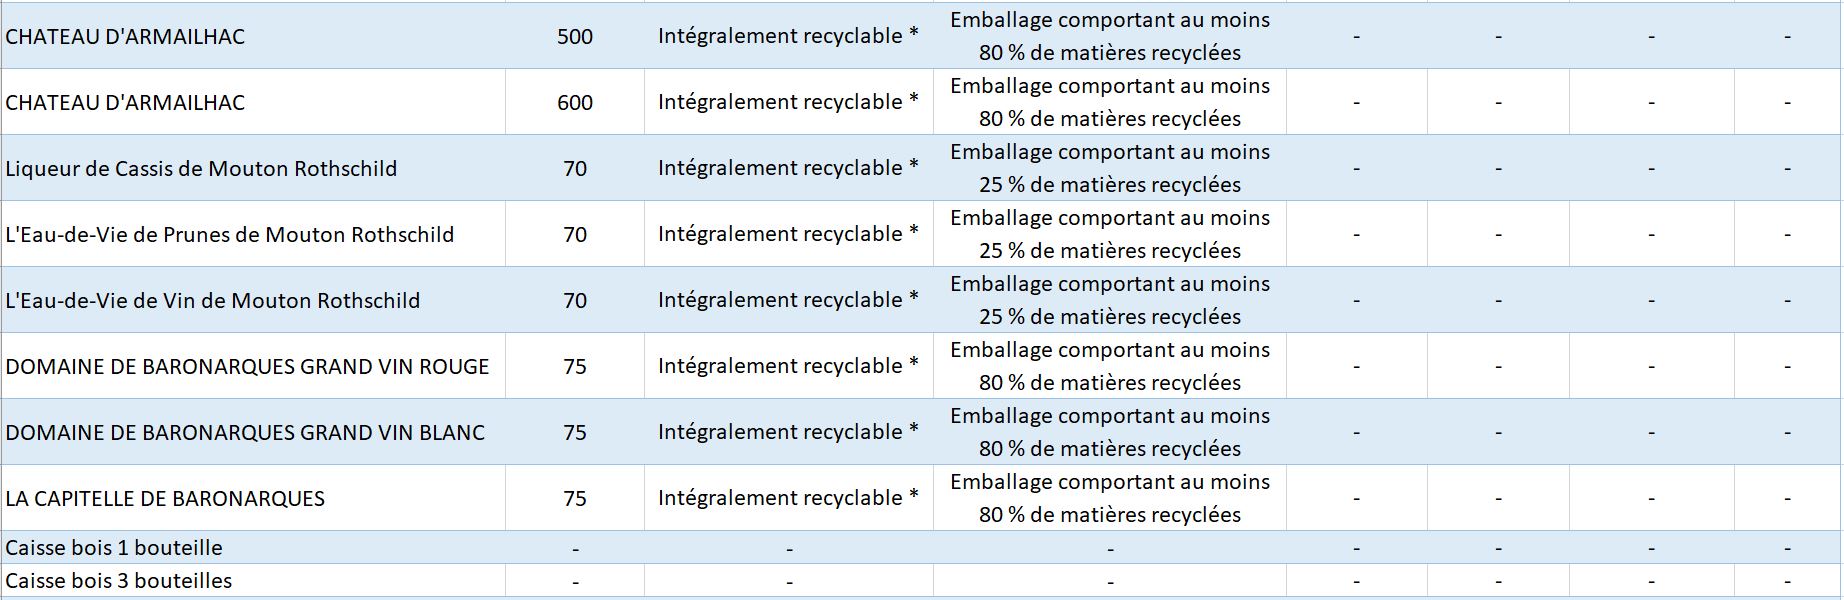
Task: Click 25 % matières recyclées for Eau-de-Vie de Vin
Action: pyautogui.click(x=1110, y=300)
